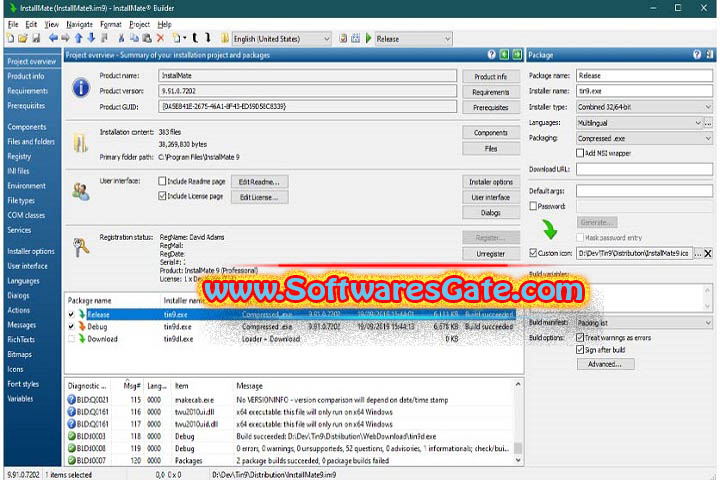Click the Copy toolbar icon
Image resolution: width=720 pixels, height=480 pixels.
(x=134, y=39)
